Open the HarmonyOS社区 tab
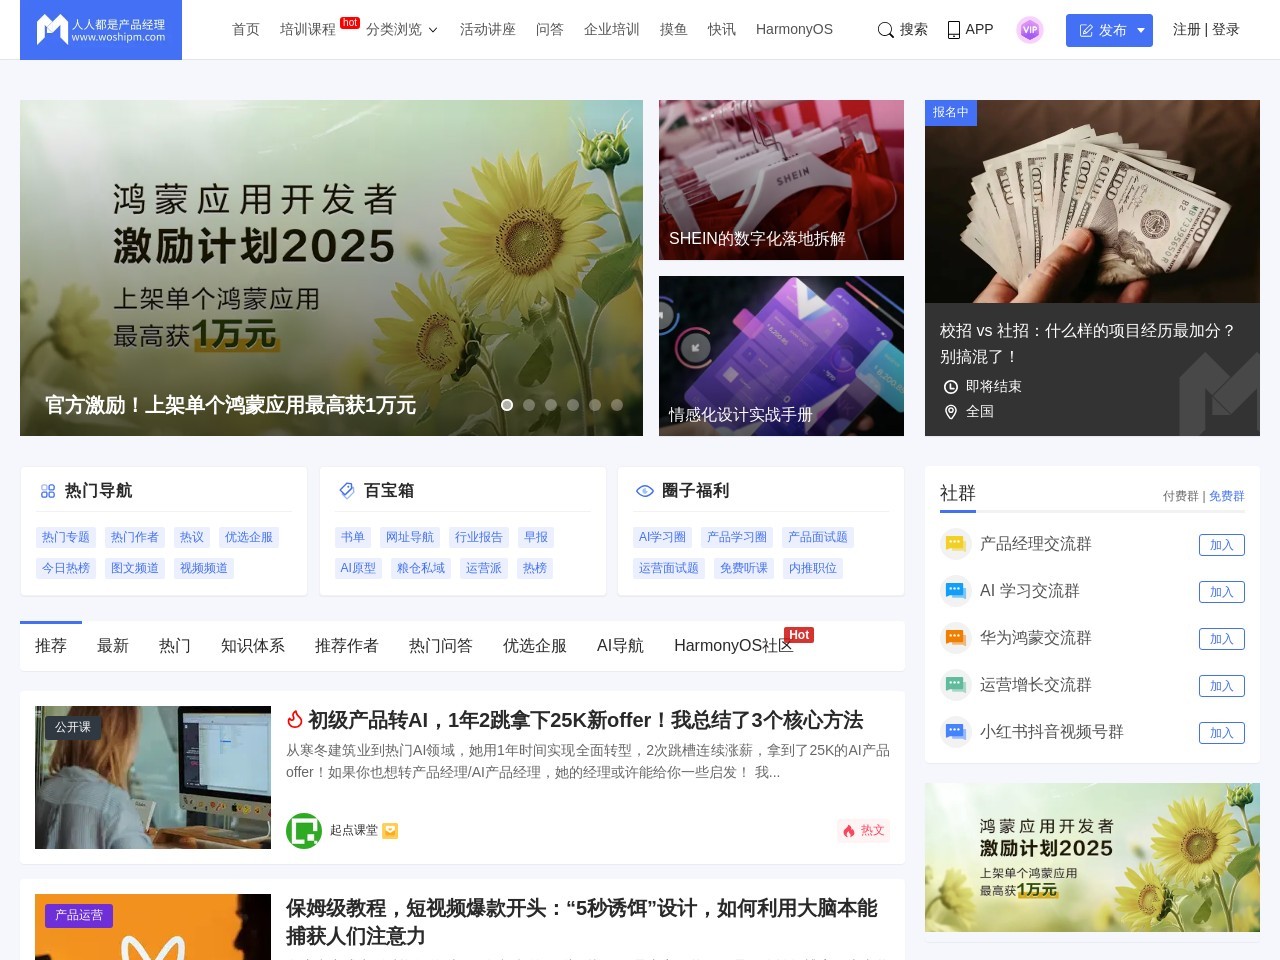1280x960 pixels. coord(733,646)
